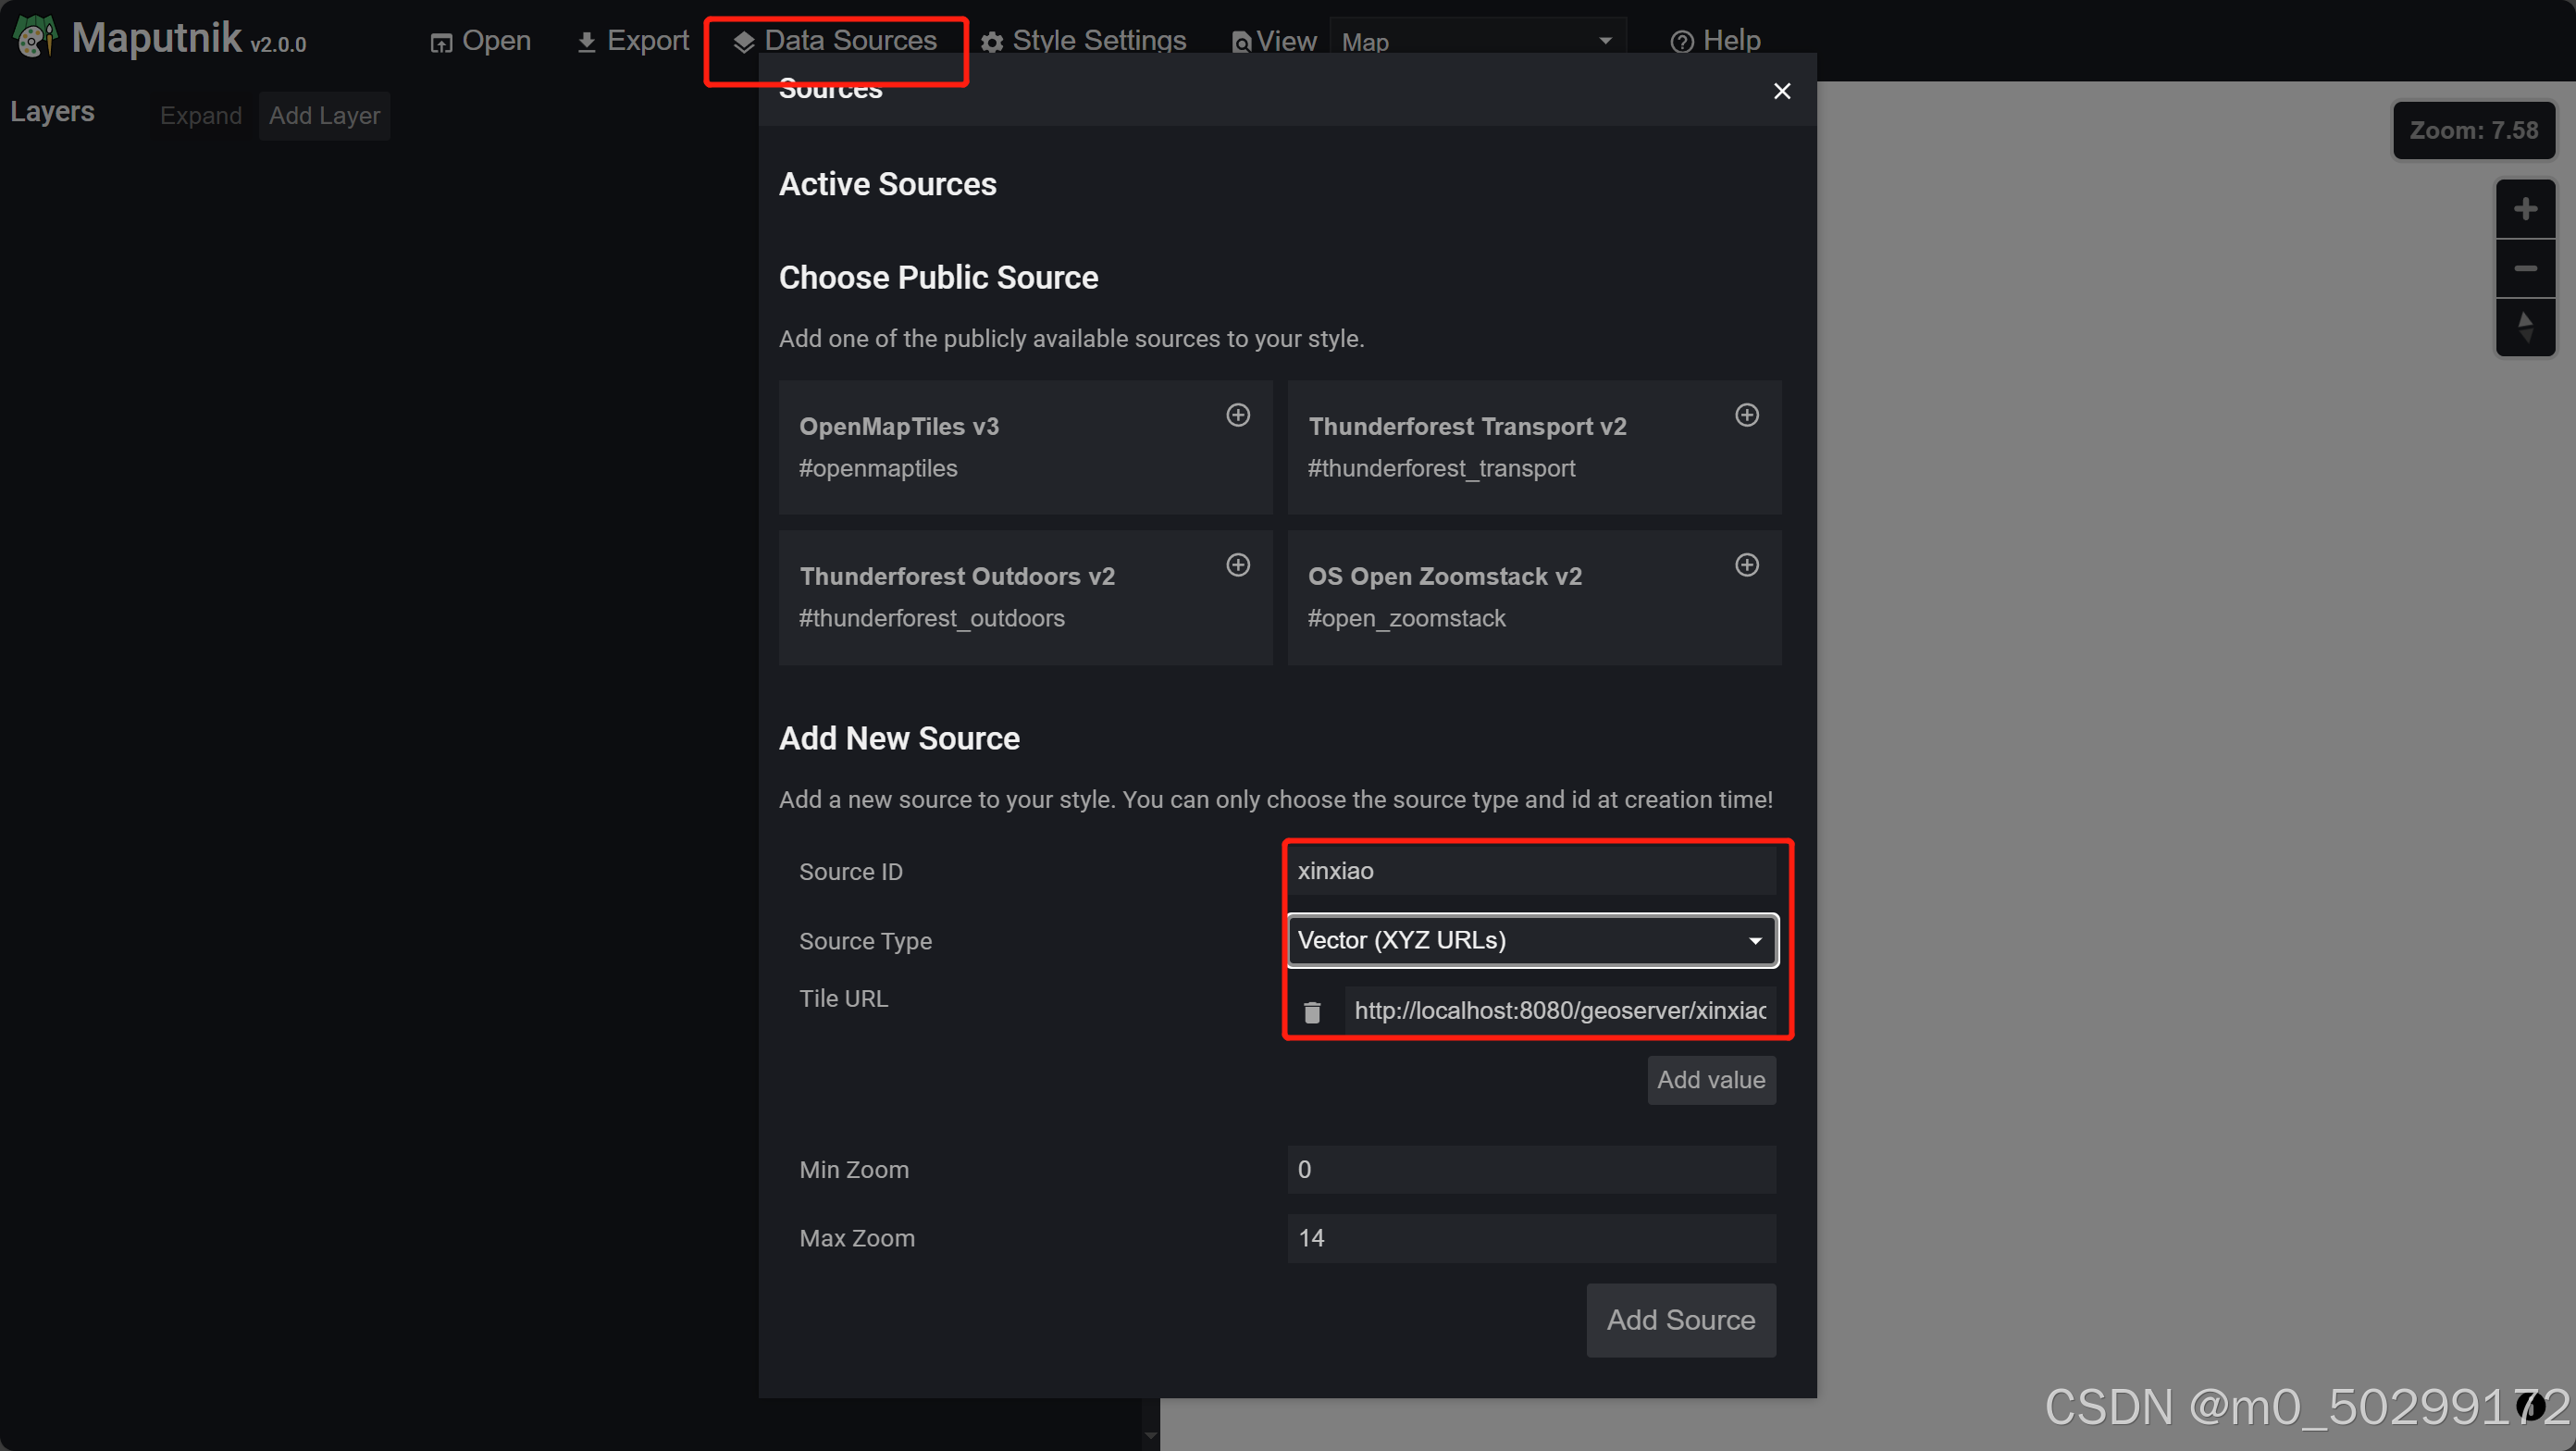The image size is (2576, 1451).
Task: Click the Source ID input field
Action: coord(1530,871)
